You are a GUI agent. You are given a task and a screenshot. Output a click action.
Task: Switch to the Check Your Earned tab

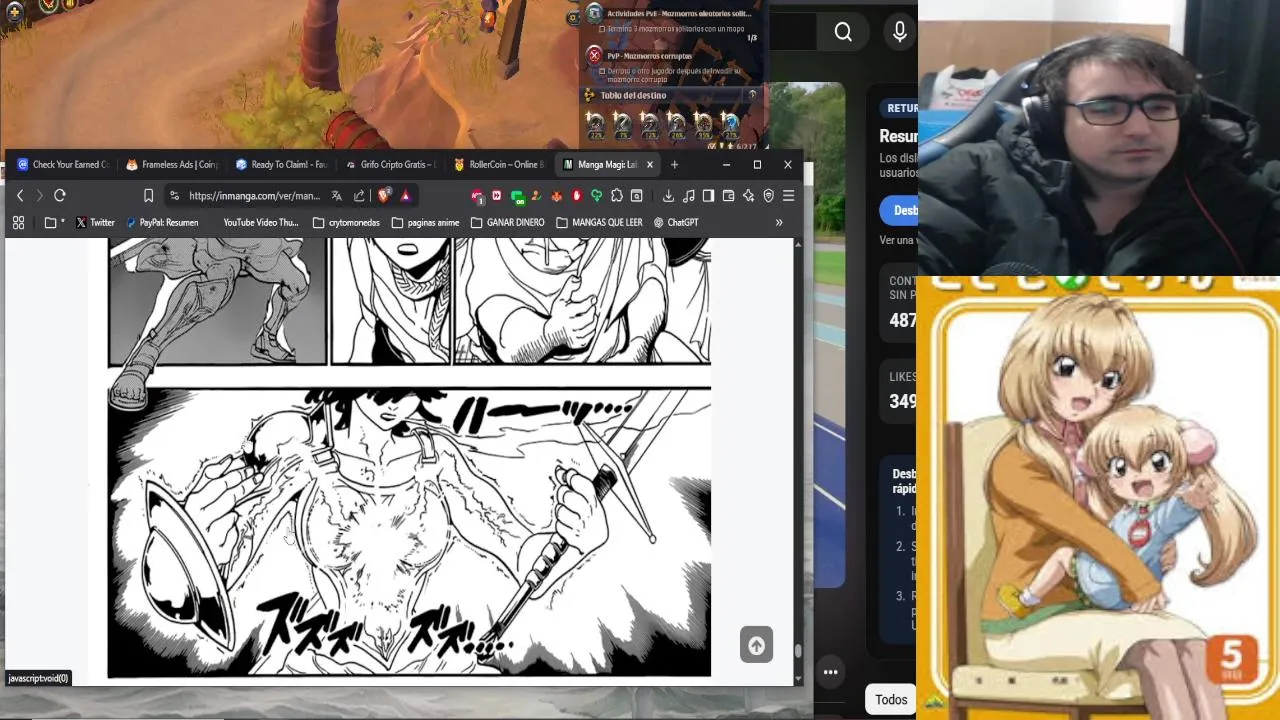coord(62,165)
